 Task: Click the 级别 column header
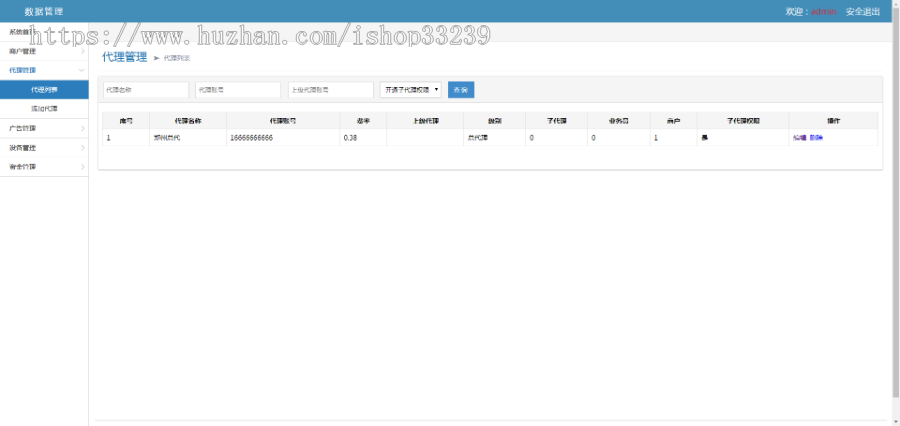494,121
